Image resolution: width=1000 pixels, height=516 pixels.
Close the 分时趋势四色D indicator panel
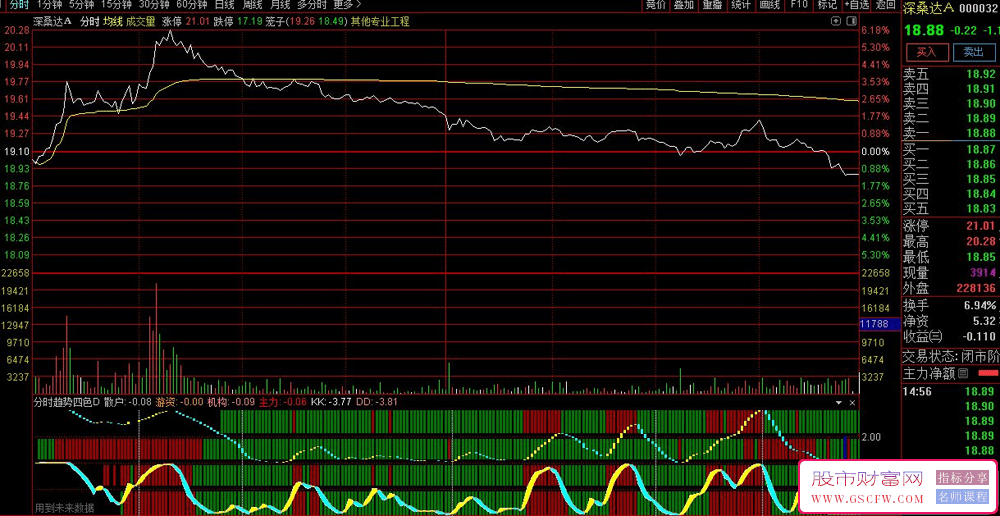pyautogui.click(x=852, y=403)
